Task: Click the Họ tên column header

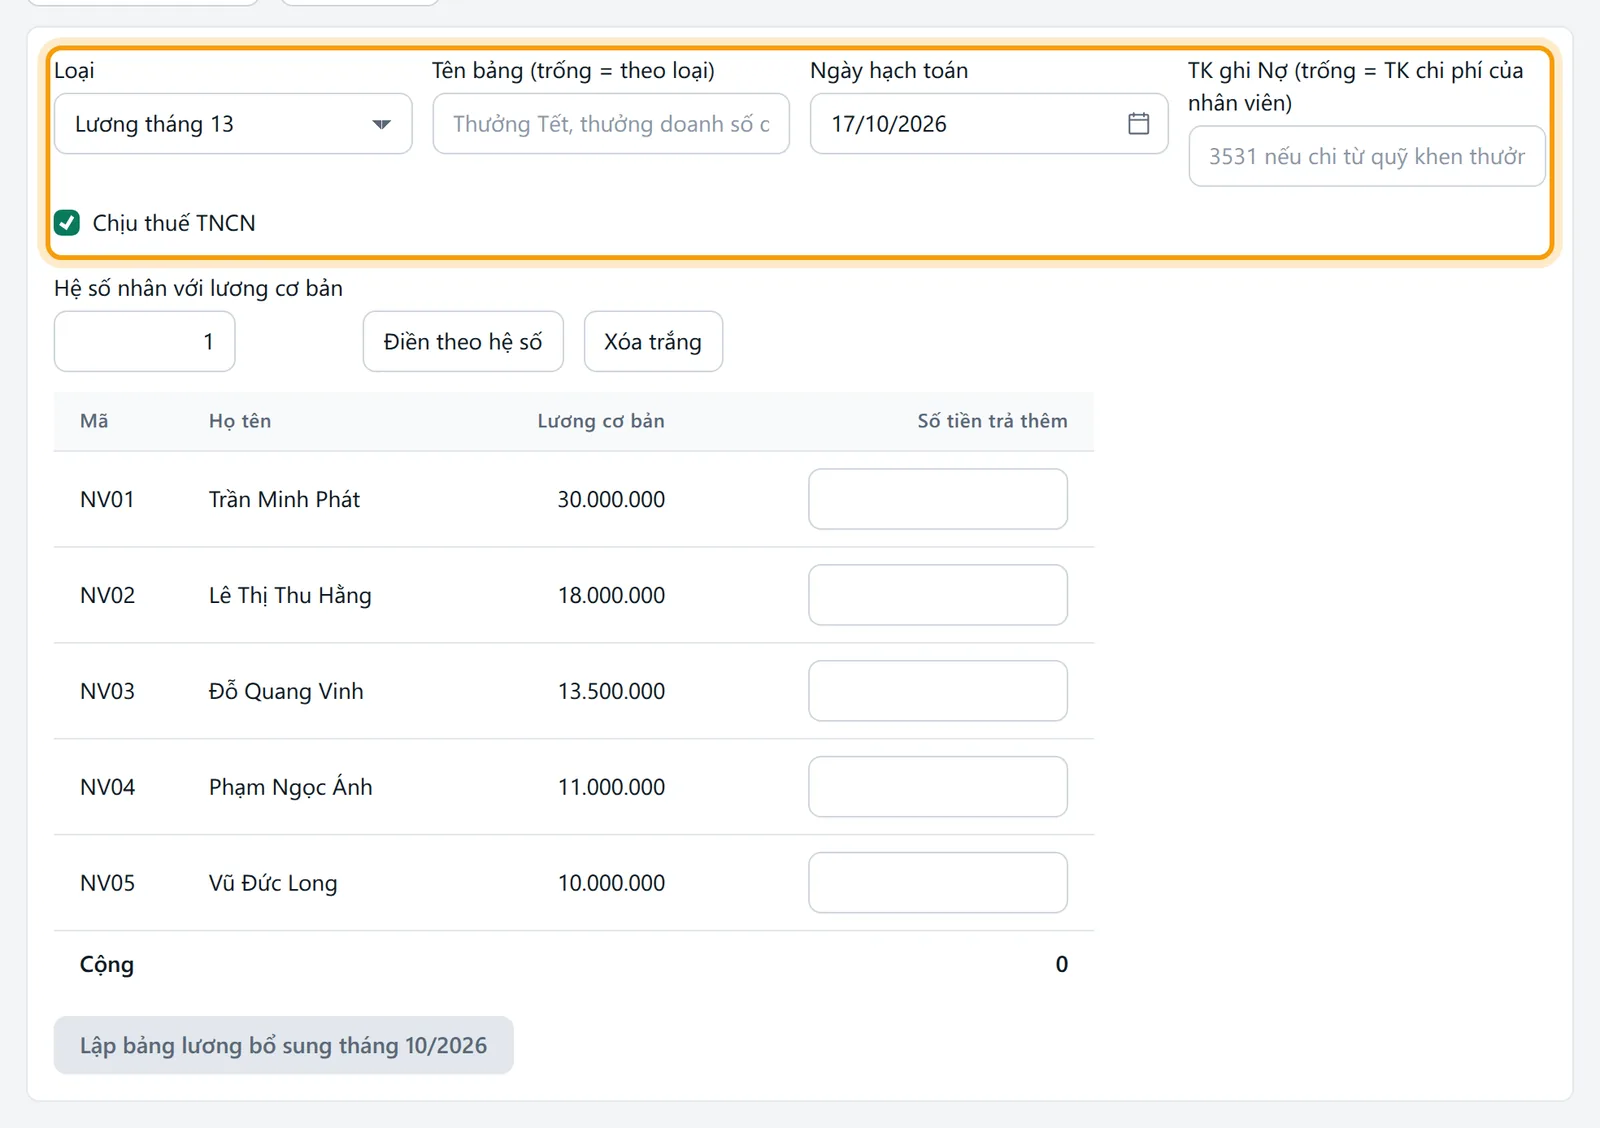Action: tap(240, 421)
